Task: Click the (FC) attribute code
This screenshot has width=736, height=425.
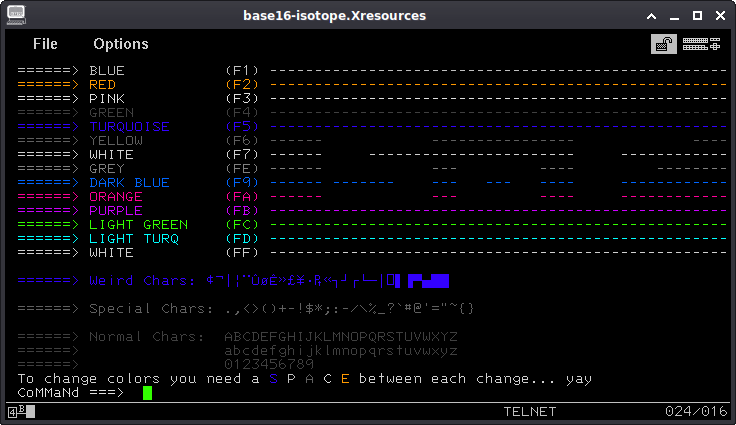Action: click(242, 224)
